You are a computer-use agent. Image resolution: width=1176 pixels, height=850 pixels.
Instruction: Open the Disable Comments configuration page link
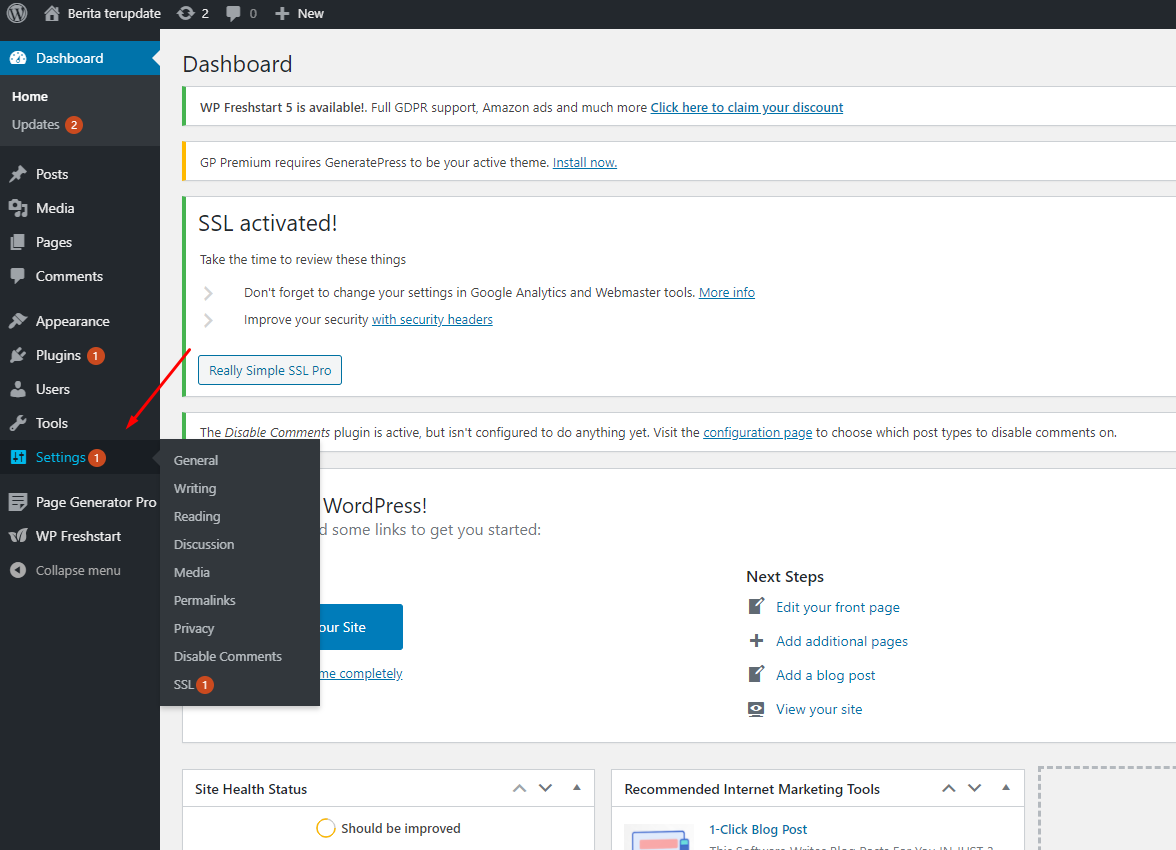pyautogui.click(x=757, y=432)
